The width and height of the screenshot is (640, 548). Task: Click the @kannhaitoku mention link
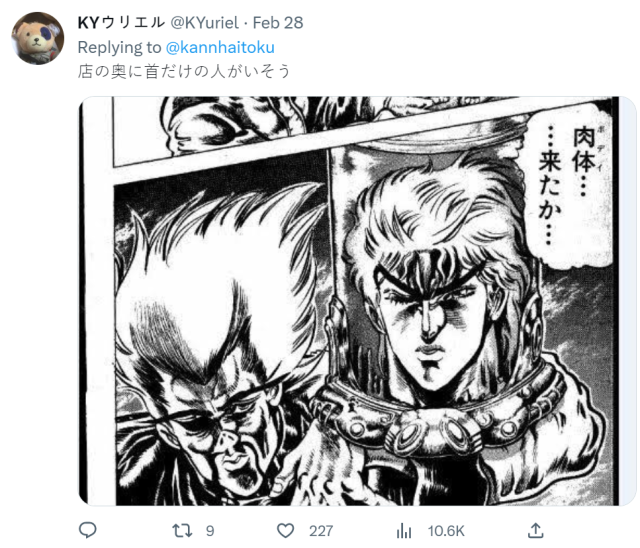click(220, 47)
